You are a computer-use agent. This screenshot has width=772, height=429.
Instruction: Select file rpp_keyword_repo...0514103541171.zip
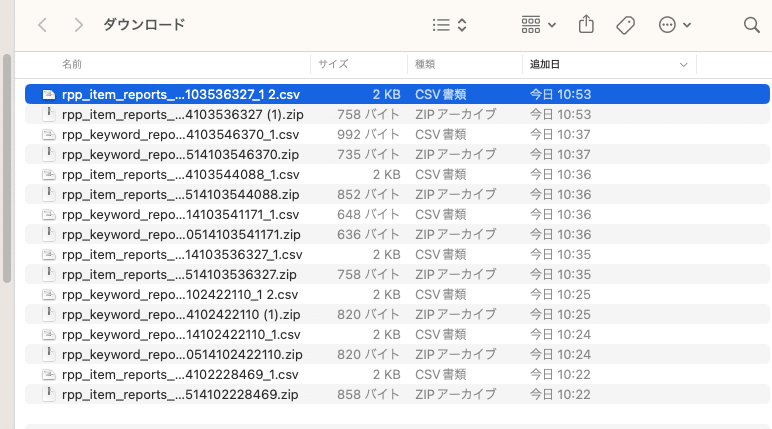click(397, 234)
